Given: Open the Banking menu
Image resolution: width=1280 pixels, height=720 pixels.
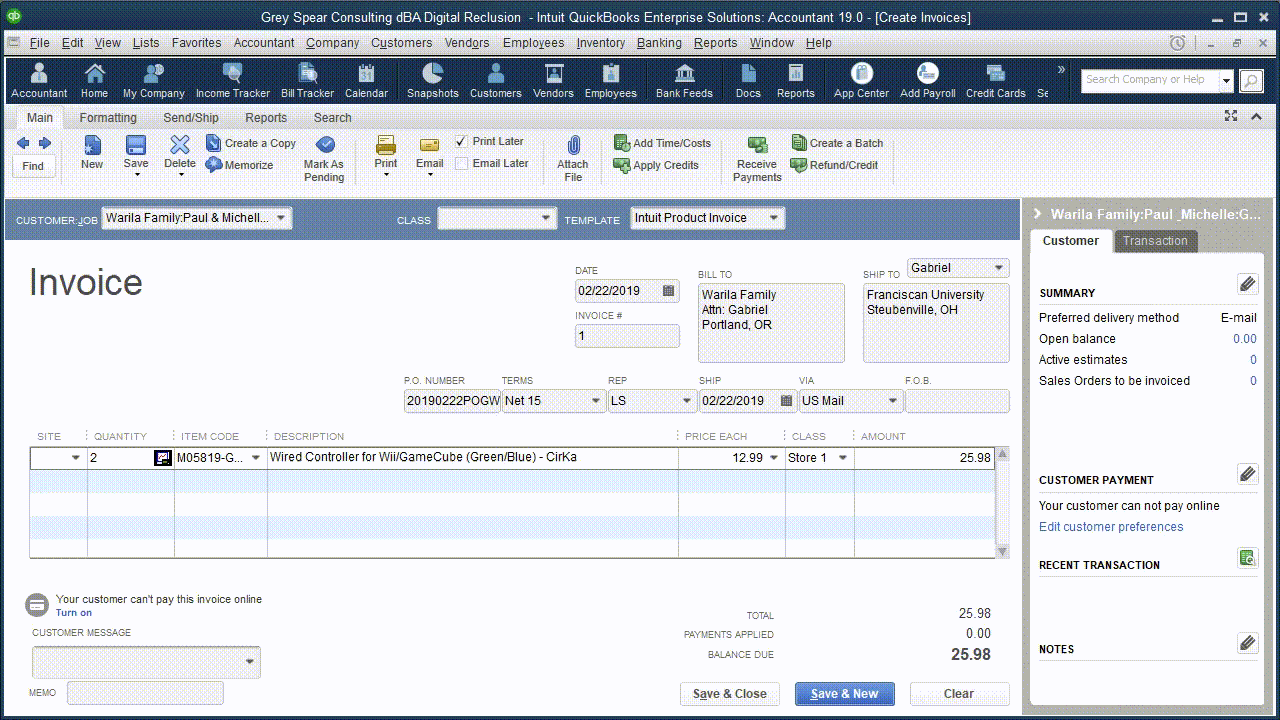Looking at the screenshot, I should coord(659,43).
